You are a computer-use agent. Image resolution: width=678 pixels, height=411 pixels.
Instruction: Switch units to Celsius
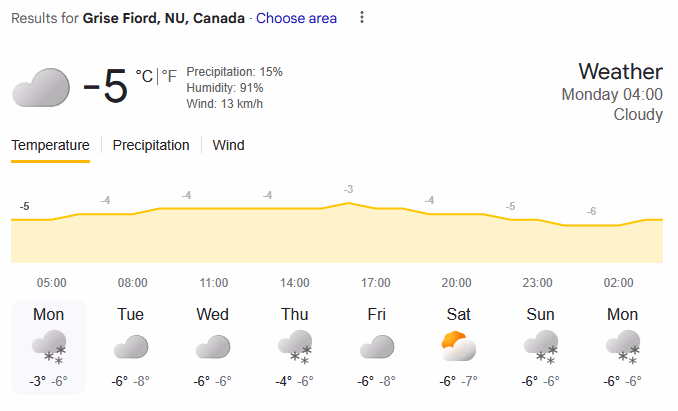tap(144, 76)
